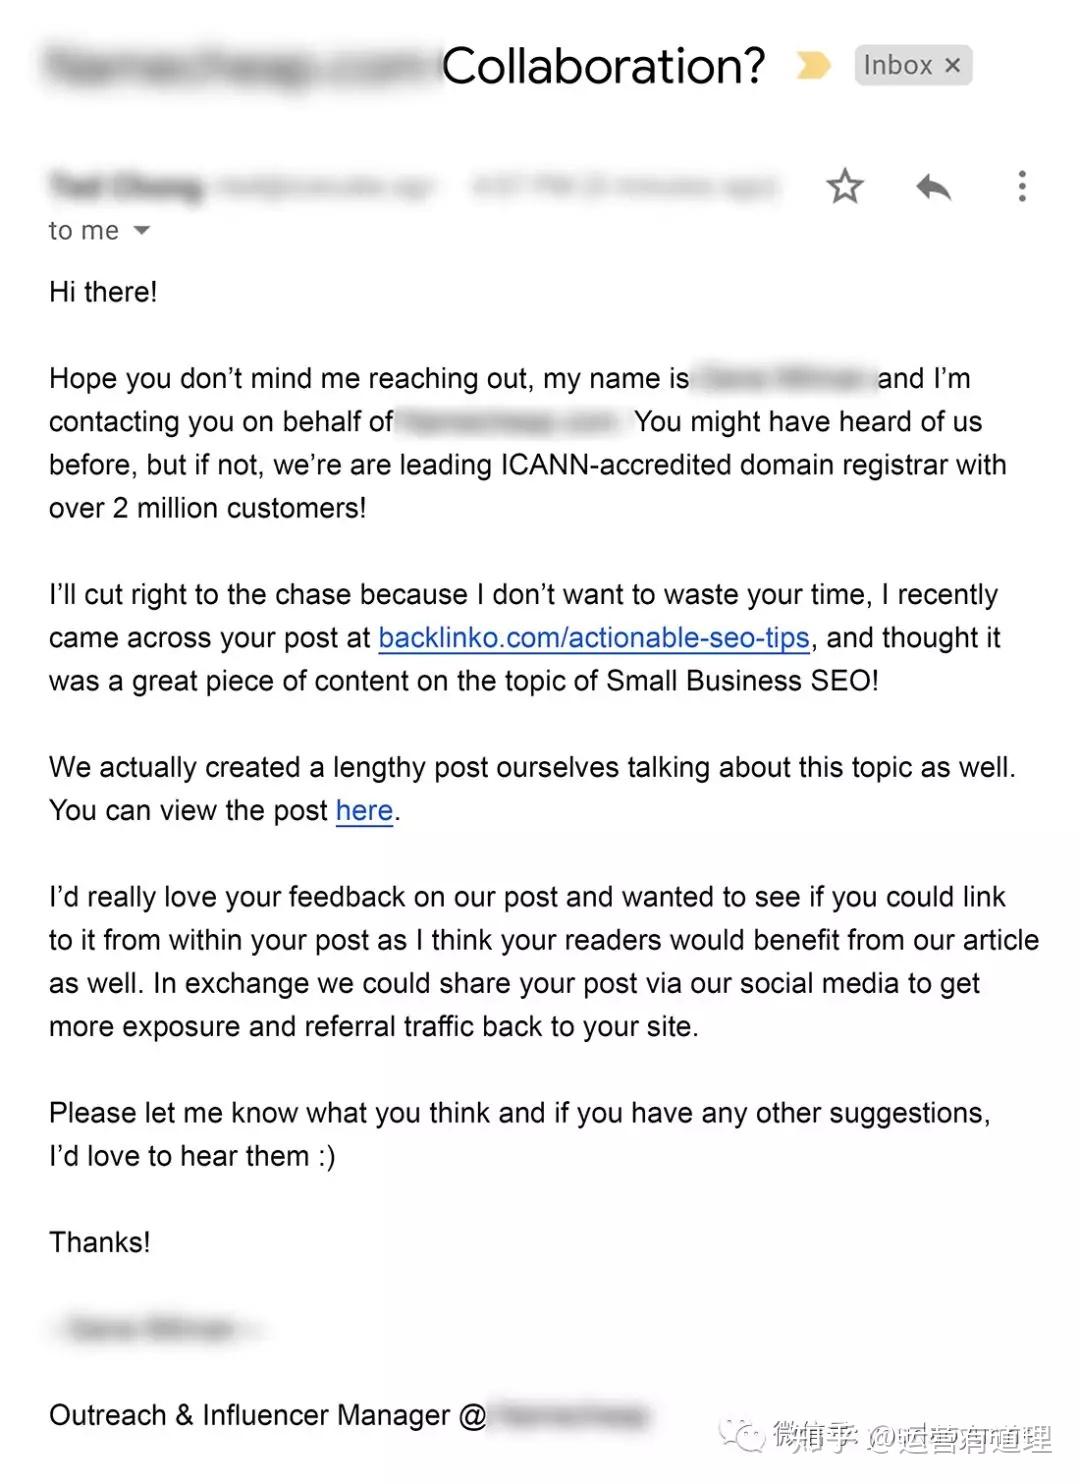Open the three-dot more options menu

coord(1021,186)
